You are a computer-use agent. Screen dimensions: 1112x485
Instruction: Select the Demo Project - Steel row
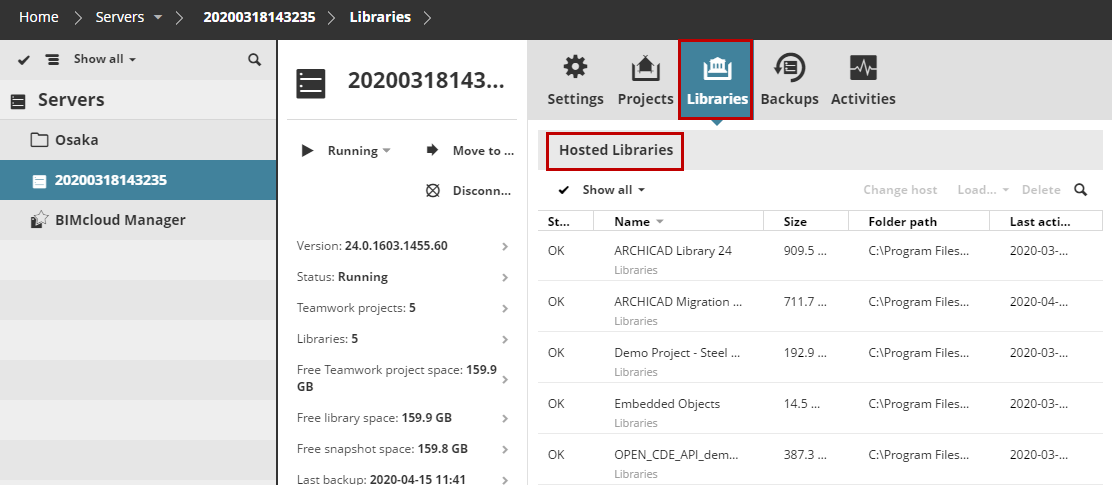coord(820,358)
